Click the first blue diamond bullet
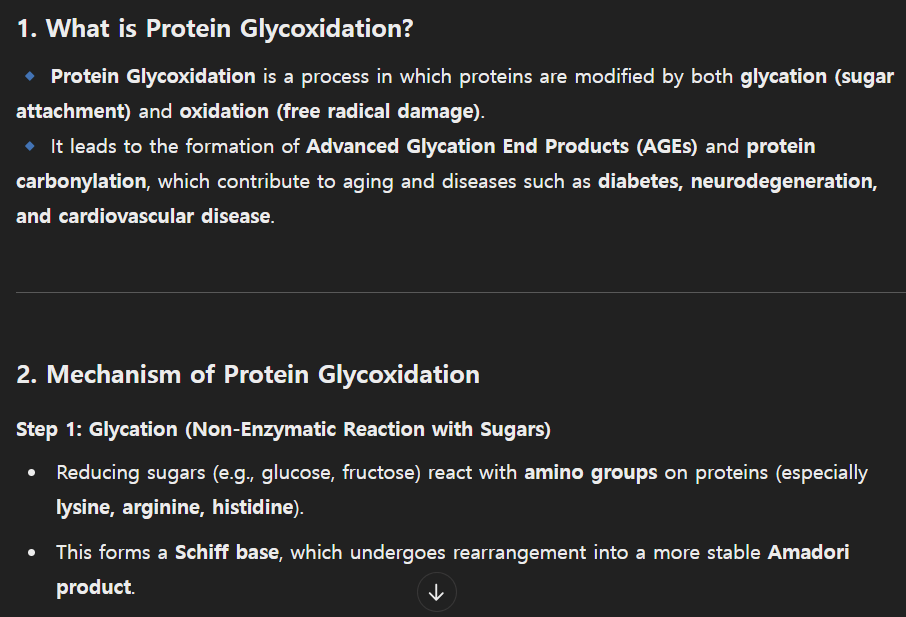Image resolution: width=906 pixels, height=617 pixels. pos(29,76)
